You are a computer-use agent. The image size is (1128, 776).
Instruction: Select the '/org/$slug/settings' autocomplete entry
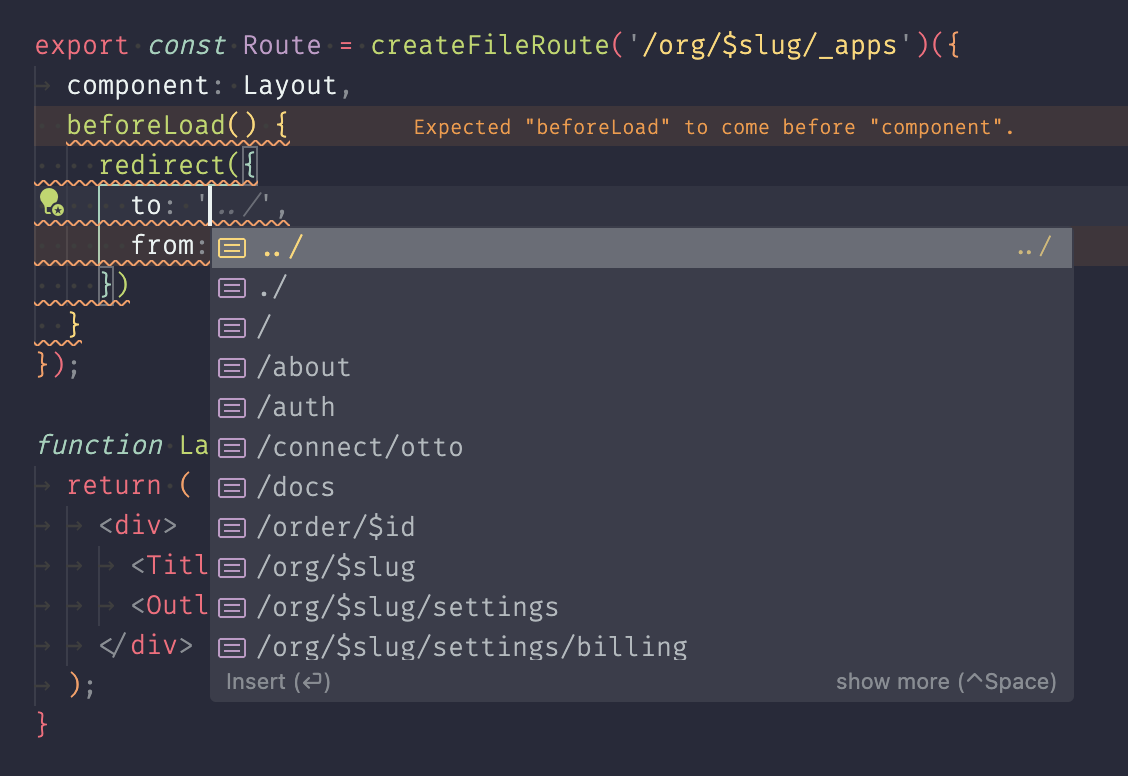[x=407, y=607]
